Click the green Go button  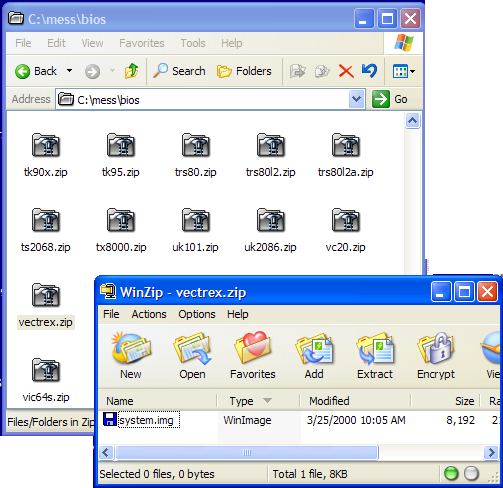click(x=390, y=99)
